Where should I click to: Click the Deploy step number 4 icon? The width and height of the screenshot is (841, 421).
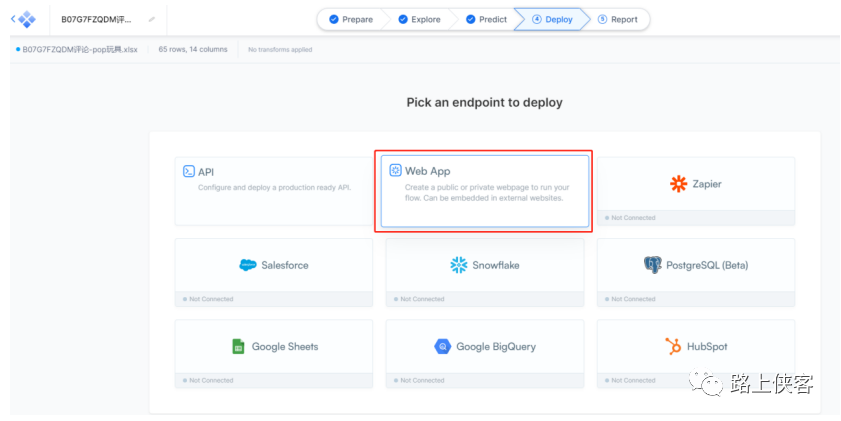[x=536, y=19]
